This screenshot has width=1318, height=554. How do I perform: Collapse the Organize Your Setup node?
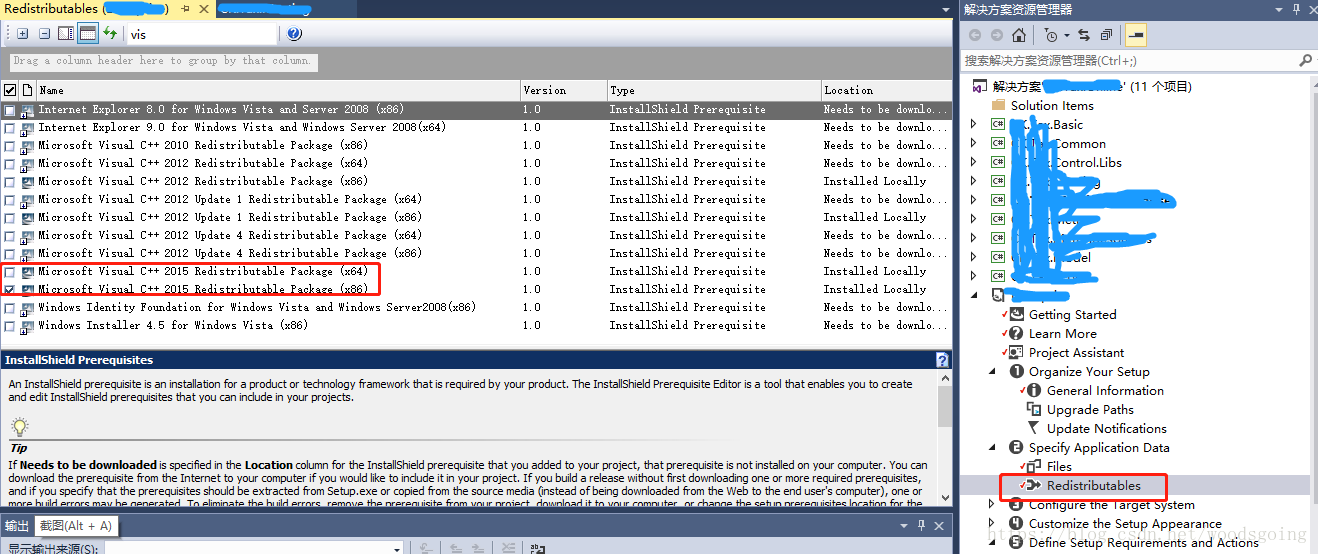(992, 371)
